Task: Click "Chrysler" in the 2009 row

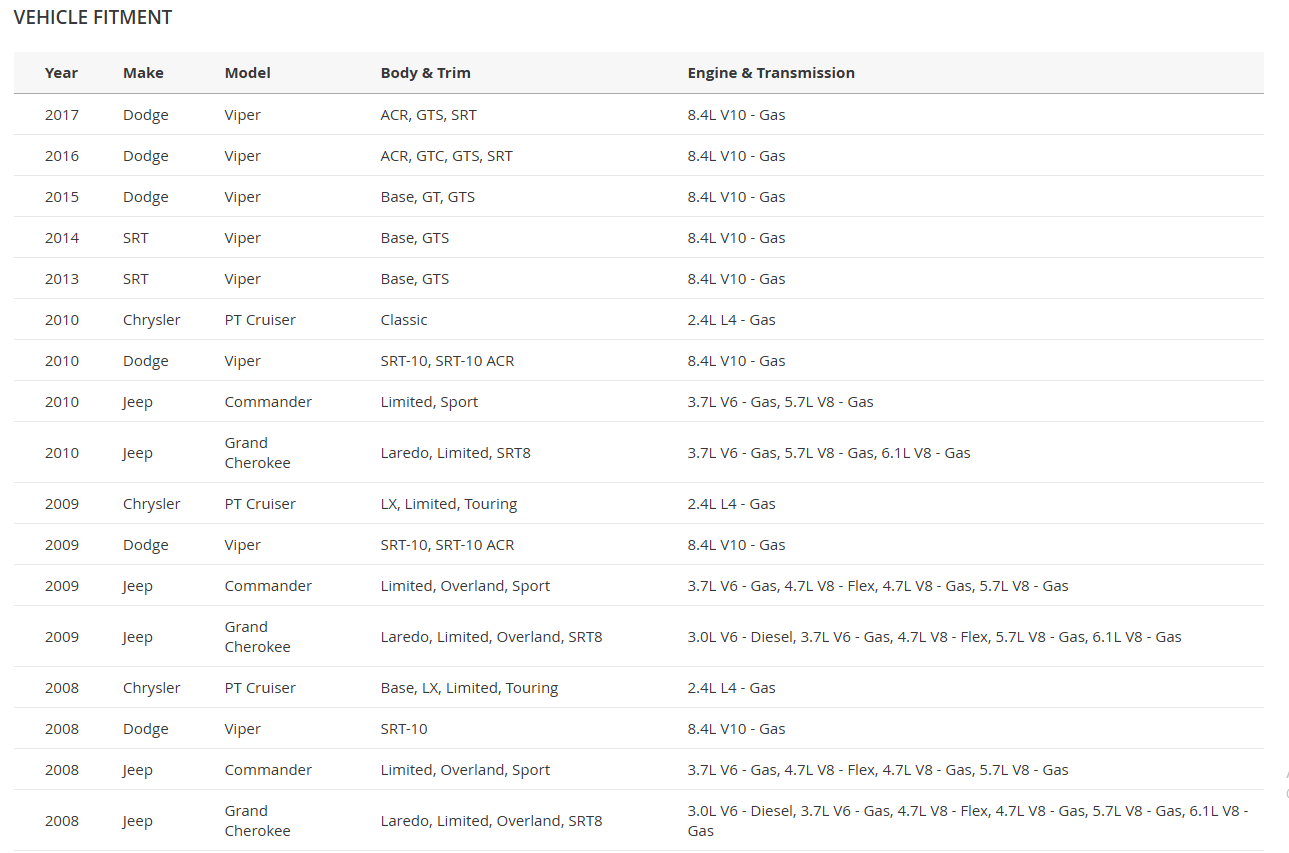Action: coord(152,504)
